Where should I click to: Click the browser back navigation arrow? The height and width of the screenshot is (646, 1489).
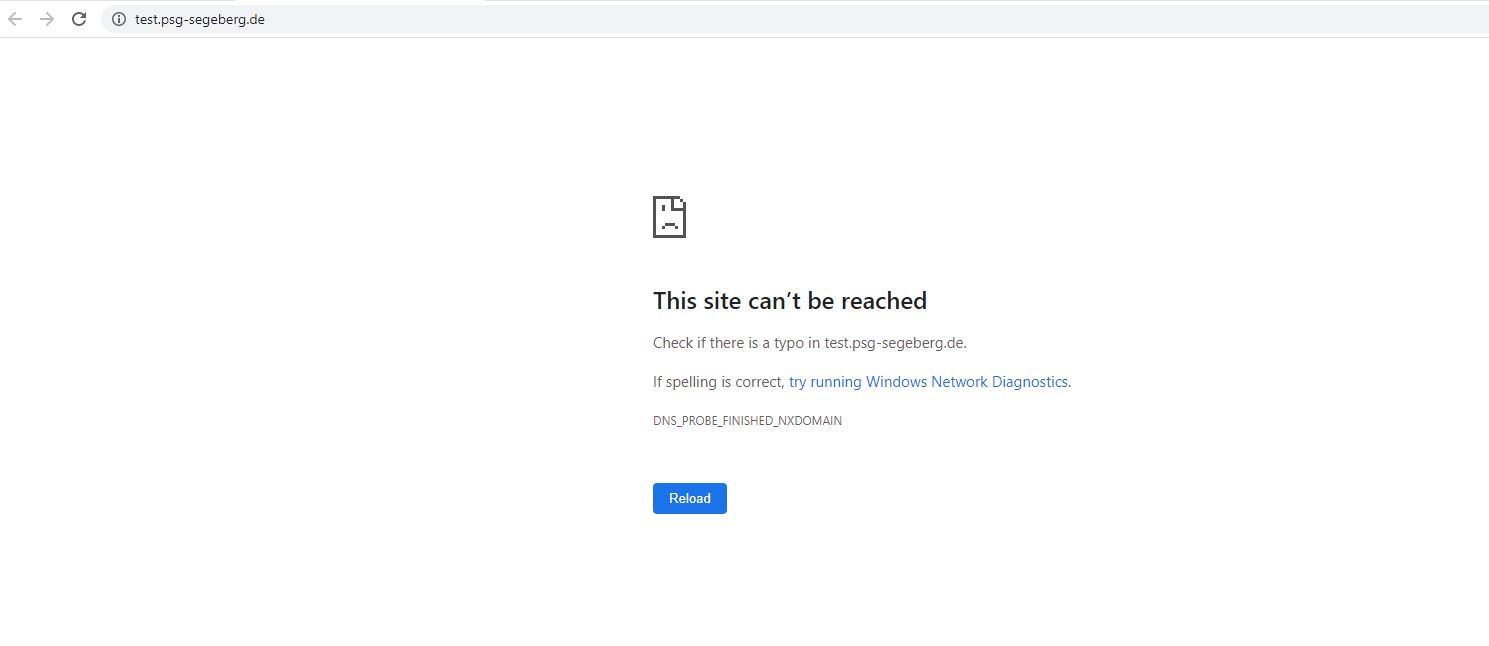click(15, 18)
